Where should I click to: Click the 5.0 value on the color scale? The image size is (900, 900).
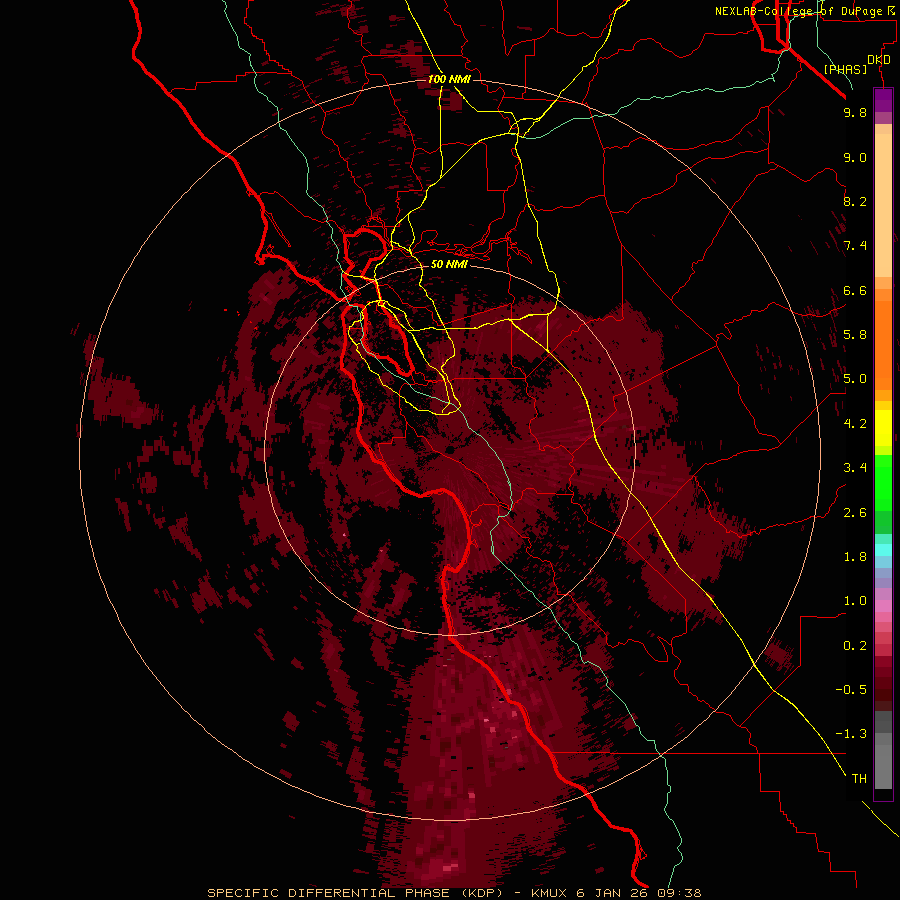[x=855, y=379]
